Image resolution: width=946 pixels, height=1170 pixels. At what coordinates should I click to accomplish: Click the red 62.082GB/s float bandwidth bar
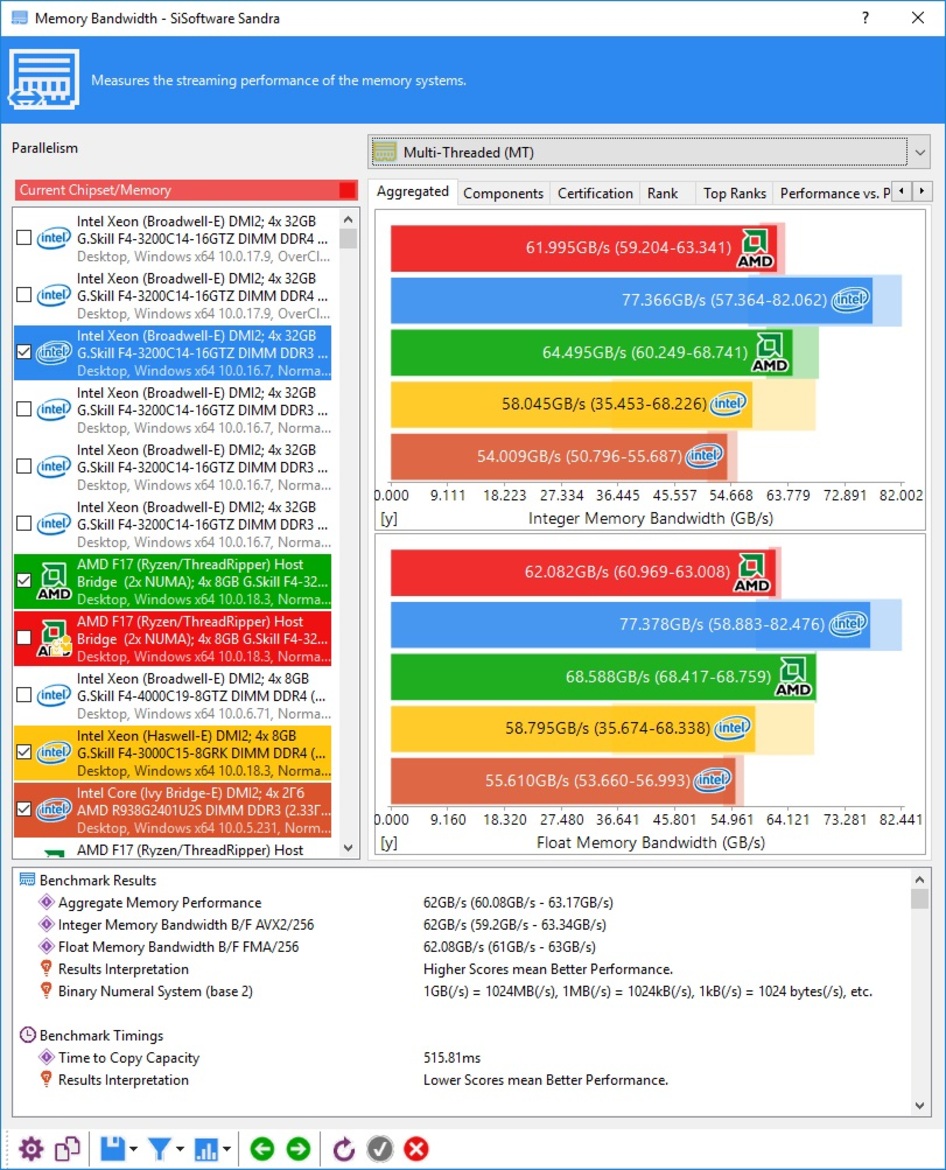(x=583, y=573)
